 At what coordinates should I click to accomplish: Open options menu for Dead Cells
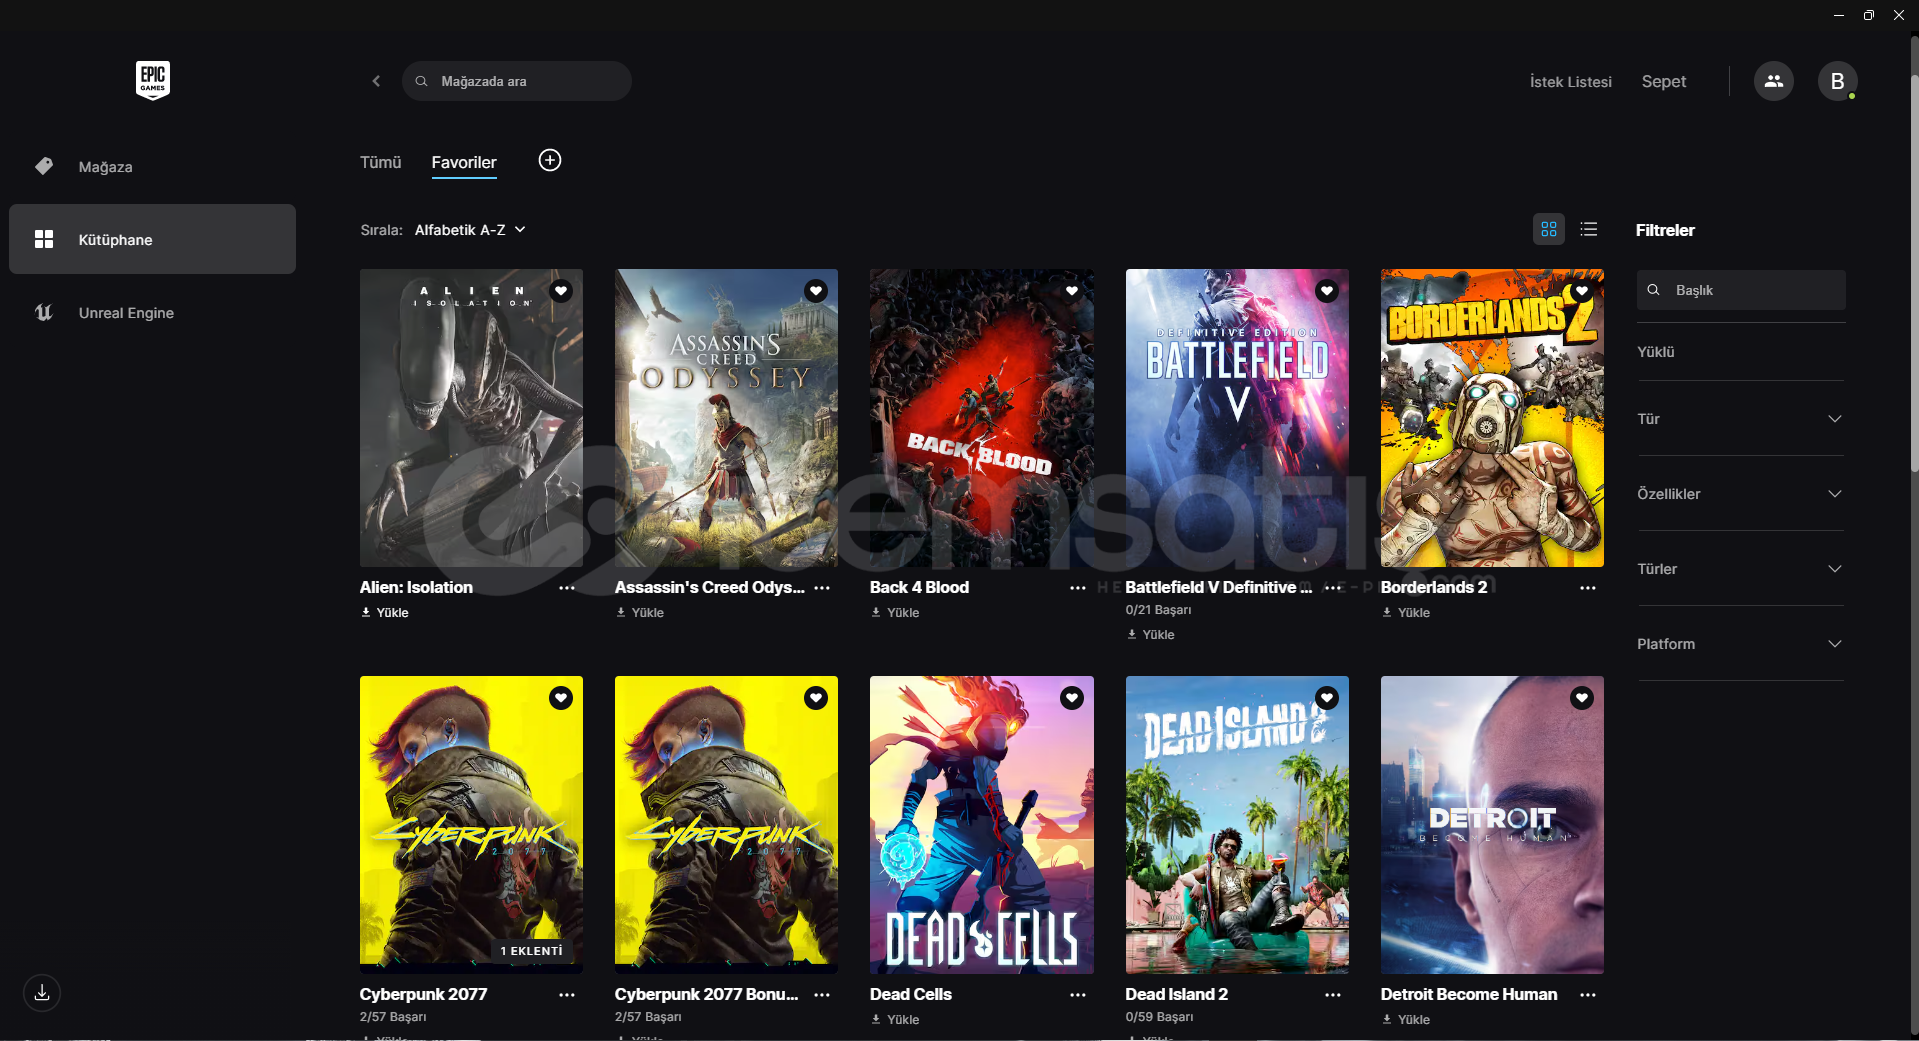coord(1078,995)
